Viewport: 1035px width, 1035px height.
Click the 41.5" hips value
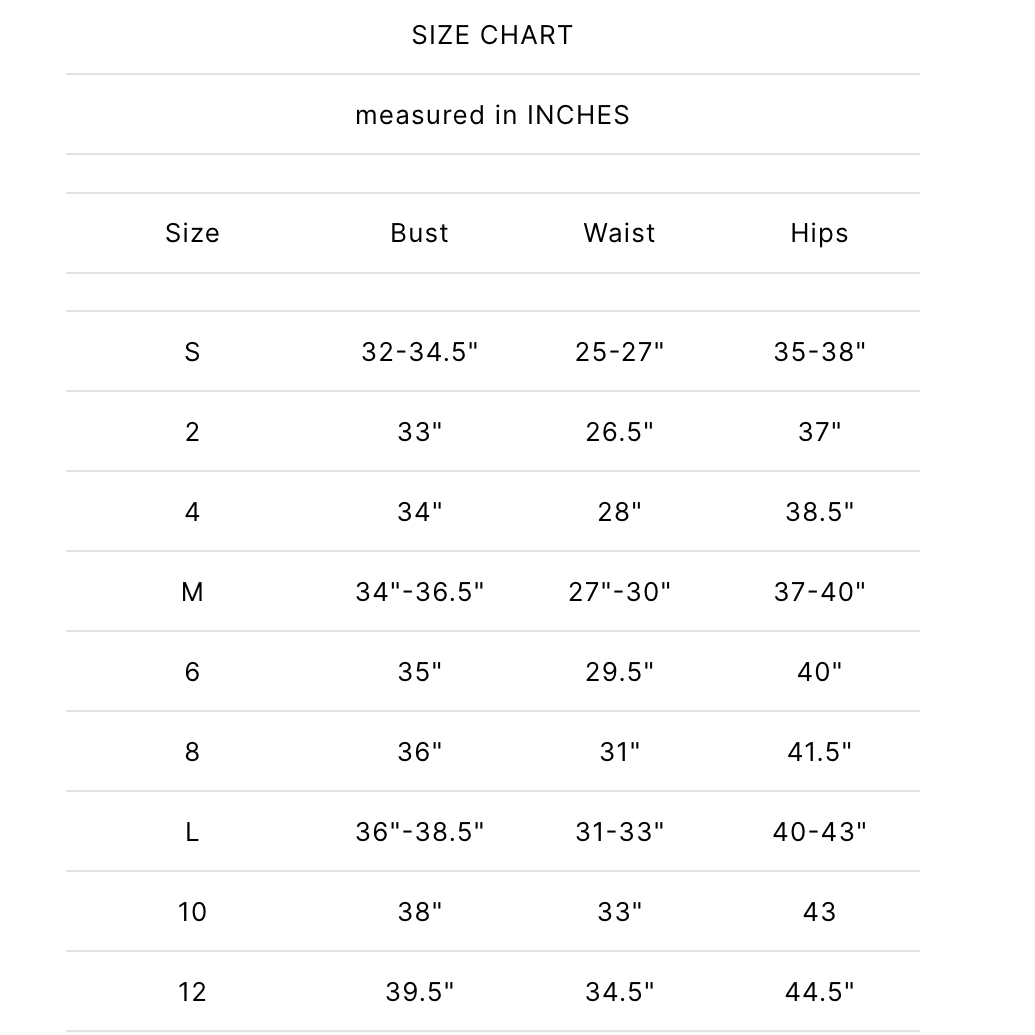[819, 751]
